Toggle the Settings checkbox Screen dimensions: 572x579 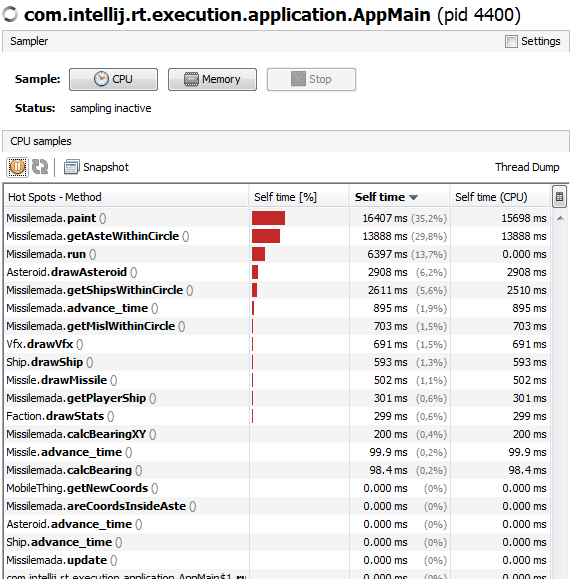coord(511,41)
